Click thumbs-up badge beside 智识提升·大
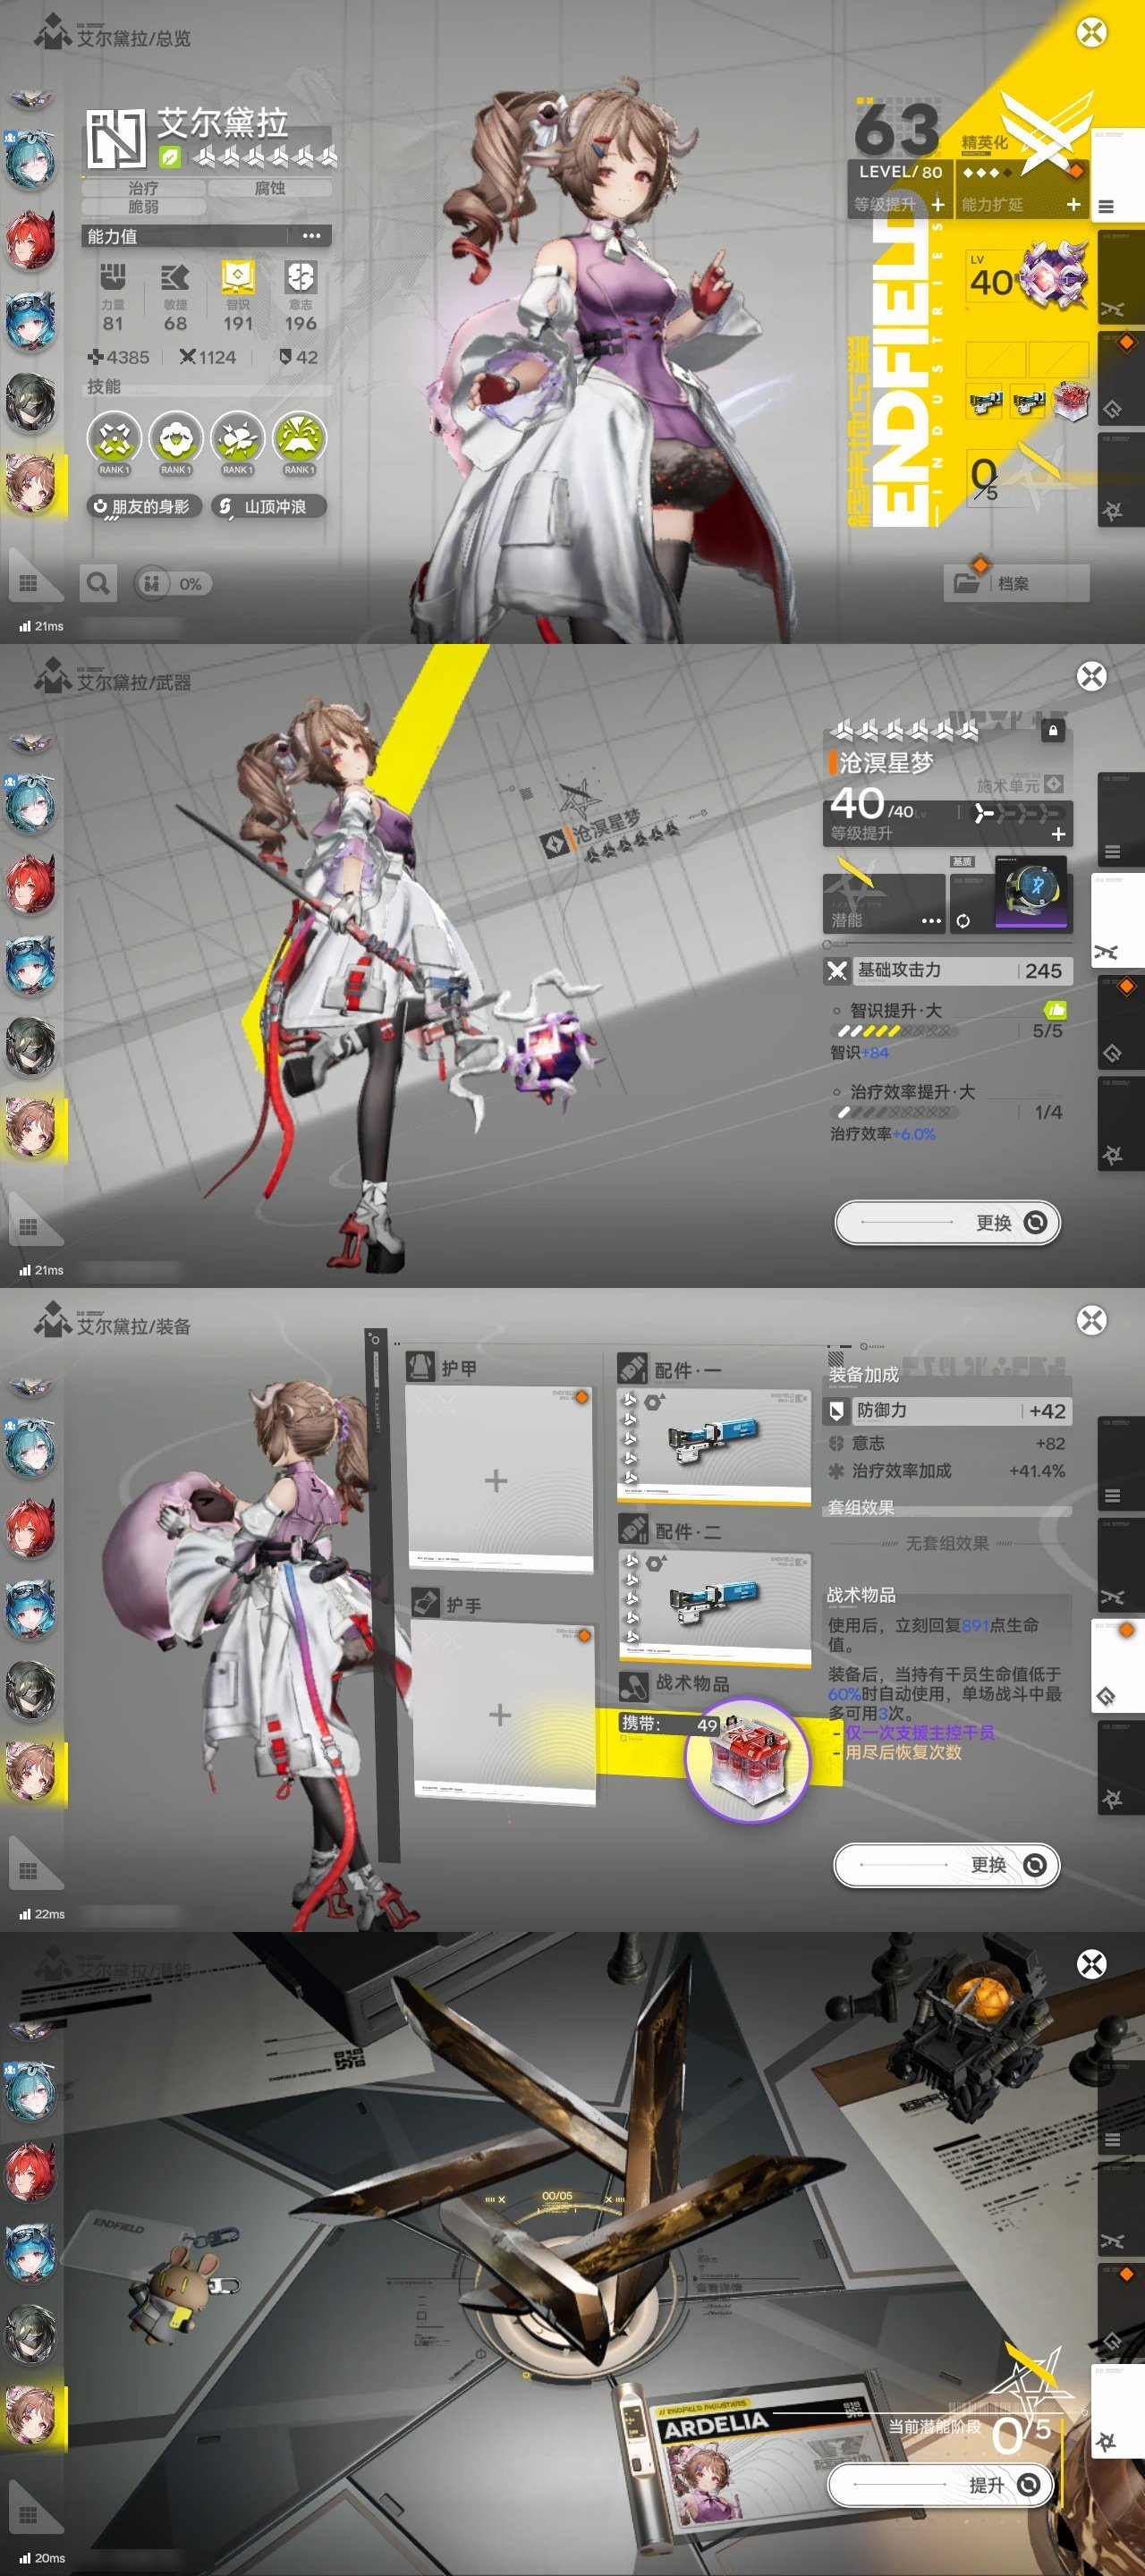The height and width of the screenshot is (2576, 1145). tap(1055, 1010)
